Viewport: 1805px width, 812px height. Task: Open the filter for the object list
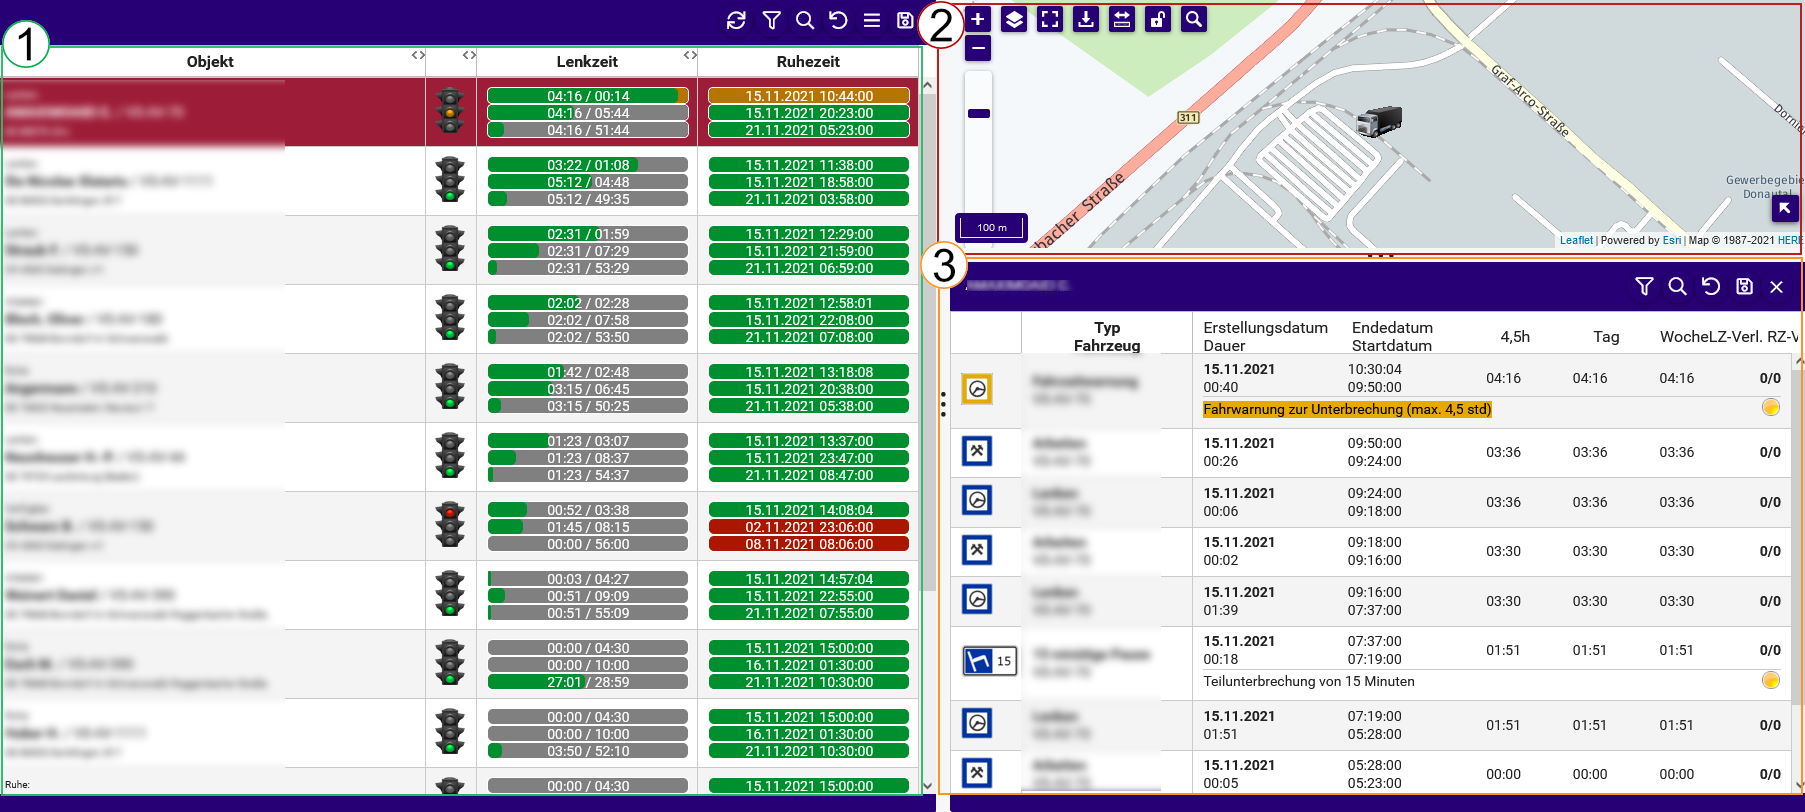[x=771, y=20]
